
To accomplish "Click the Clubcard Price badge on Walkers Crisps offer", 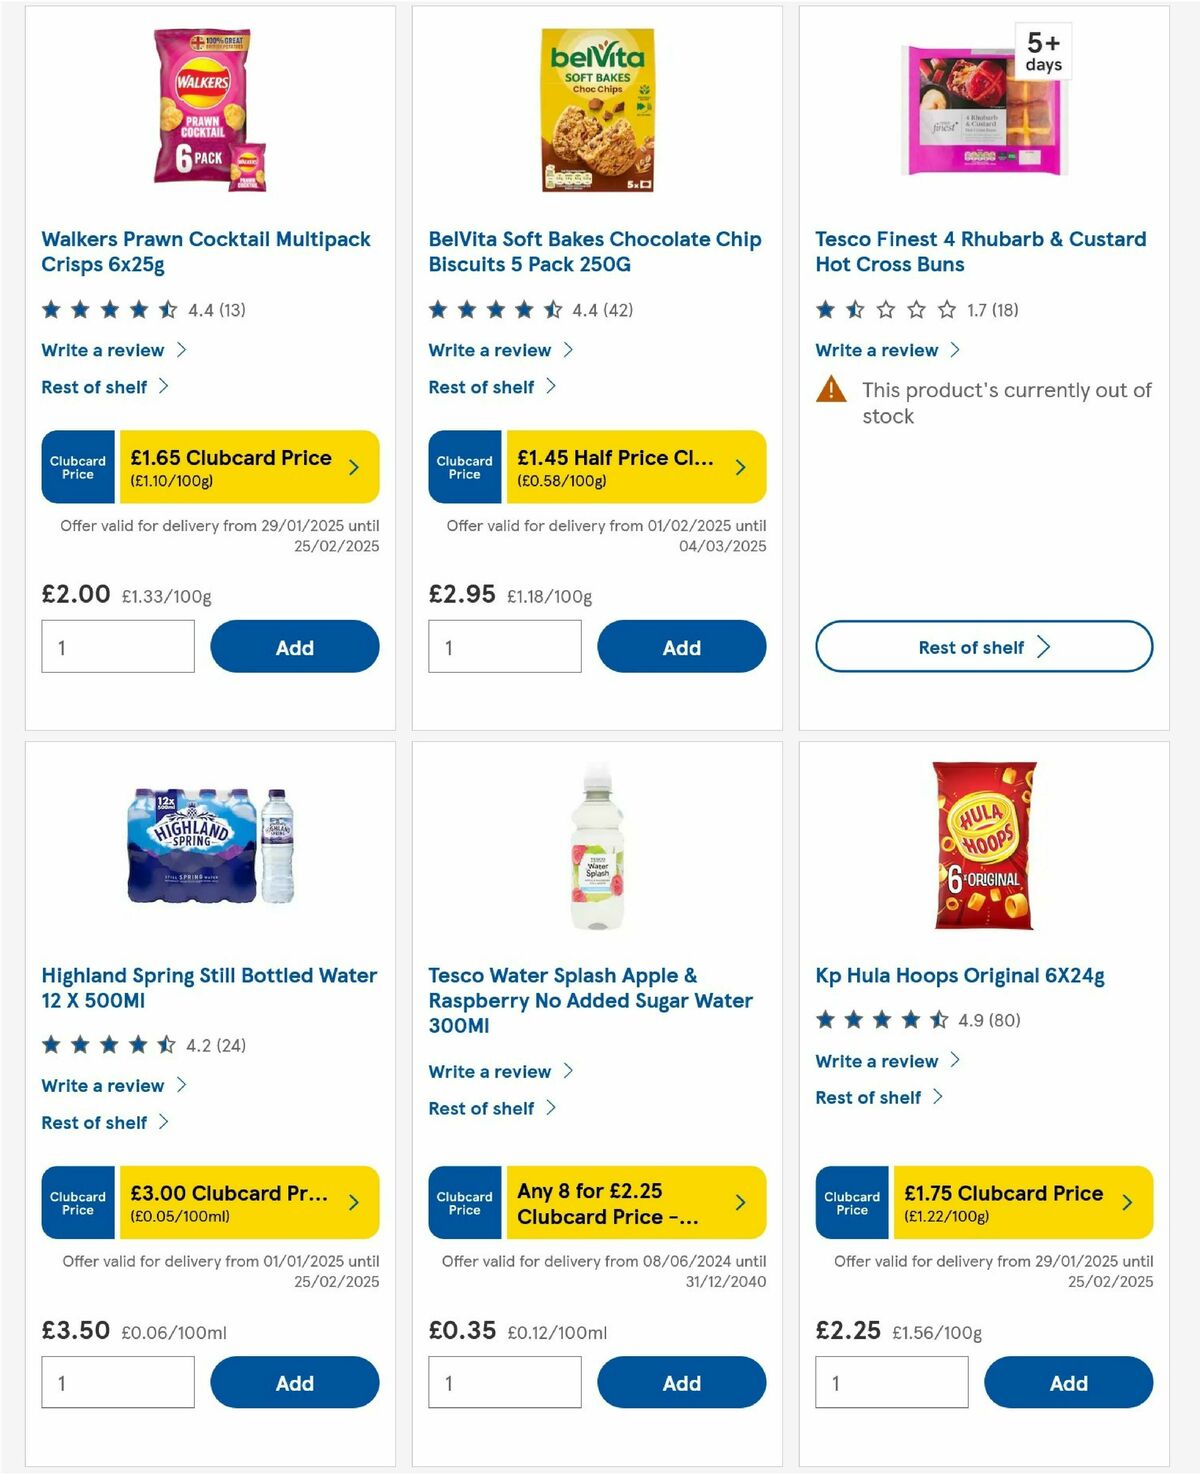I will click(x=77, y=466).
